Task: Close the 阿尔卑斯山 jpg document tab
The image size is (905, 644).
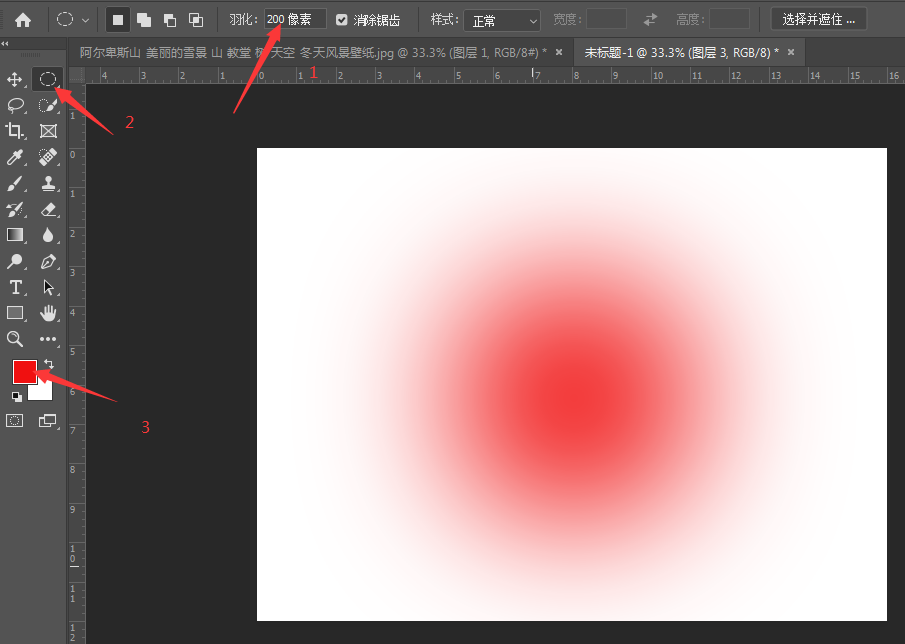Action: pyautogui.click(x=559, y=53)
